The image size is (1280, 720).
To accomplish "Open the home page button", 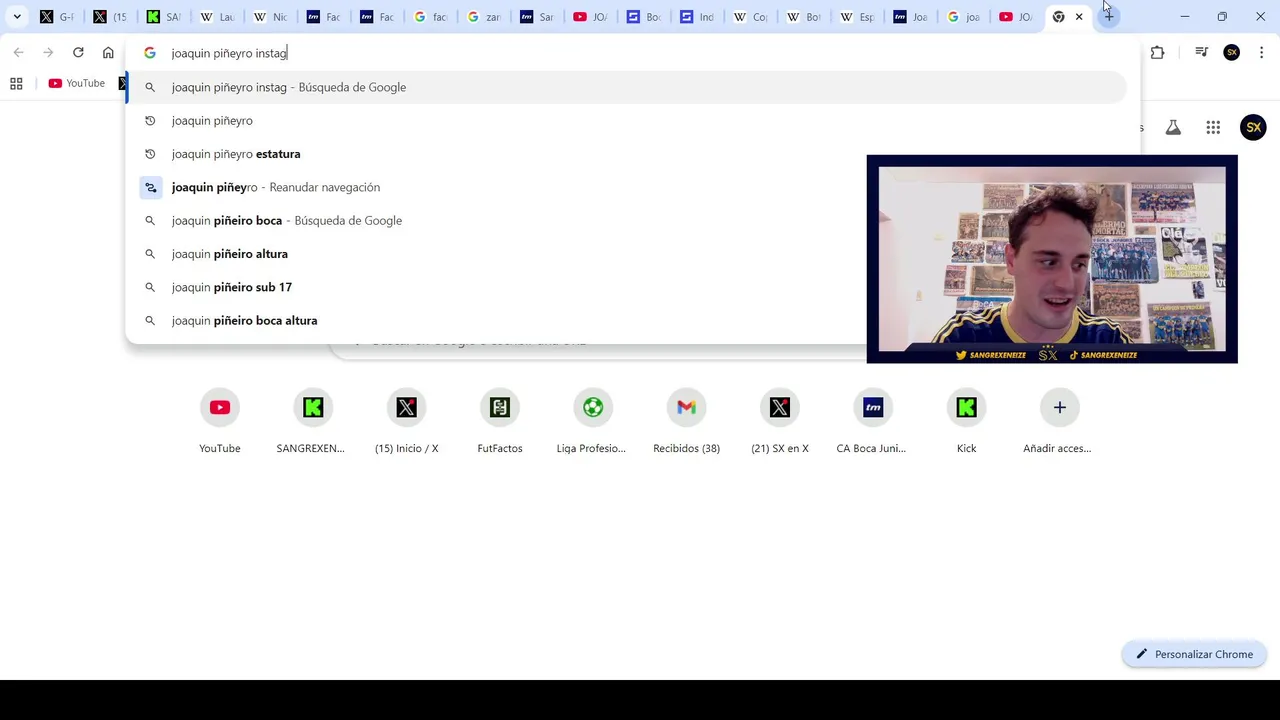I will tap(108, 53).
